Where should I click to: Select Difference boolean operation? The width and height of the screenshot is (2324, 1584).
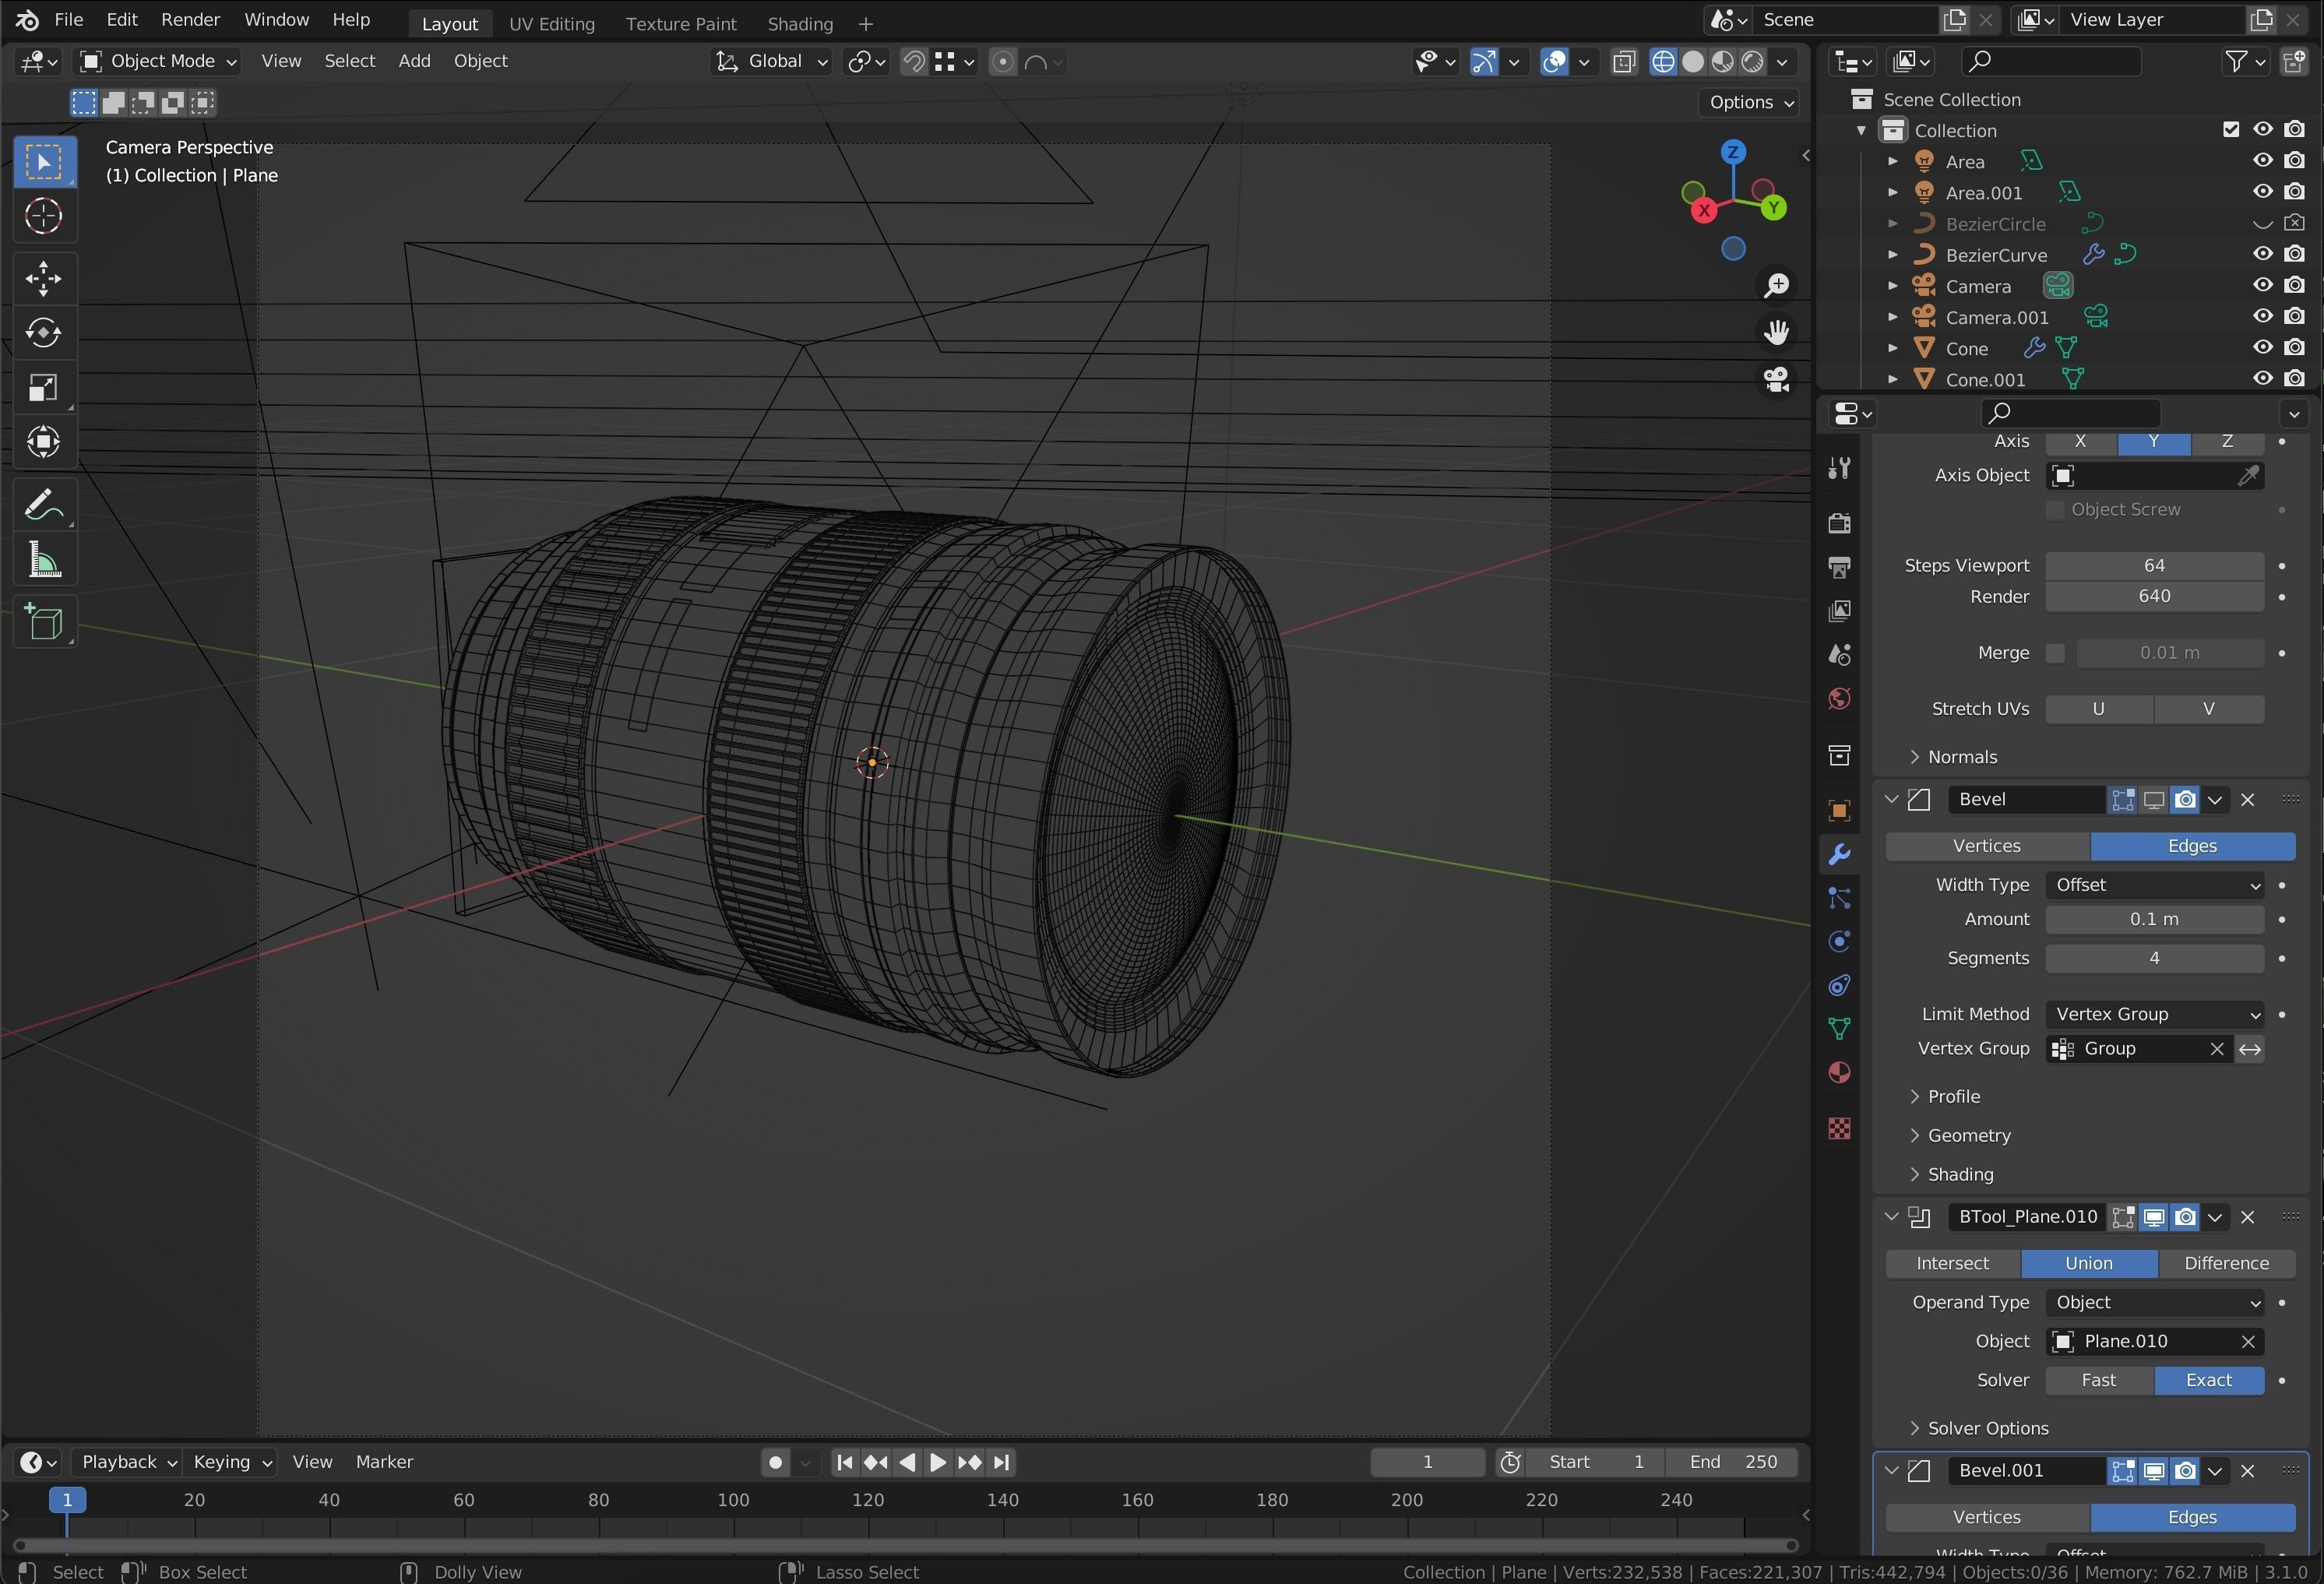(2226, 1263)
